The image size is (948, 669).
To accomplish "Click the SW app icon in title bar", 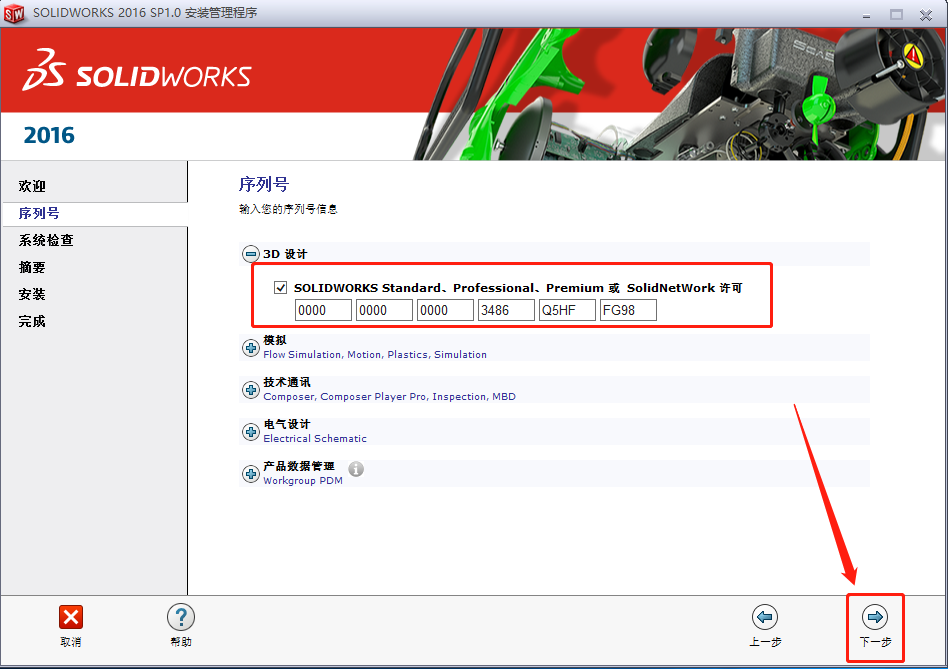I will click(14, 13).
